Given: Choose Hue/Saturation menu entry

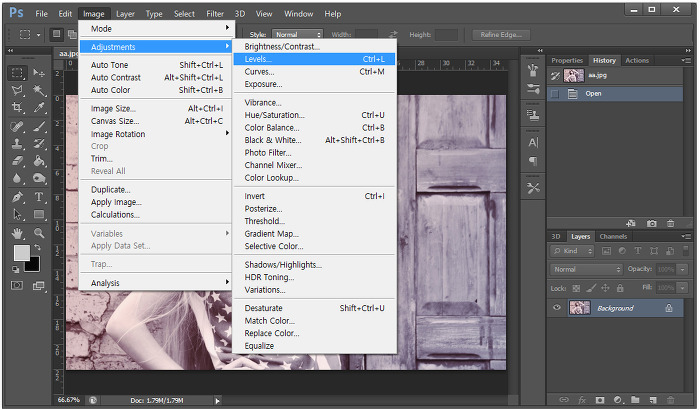Looking at the screenshot, I should point(314,115).
